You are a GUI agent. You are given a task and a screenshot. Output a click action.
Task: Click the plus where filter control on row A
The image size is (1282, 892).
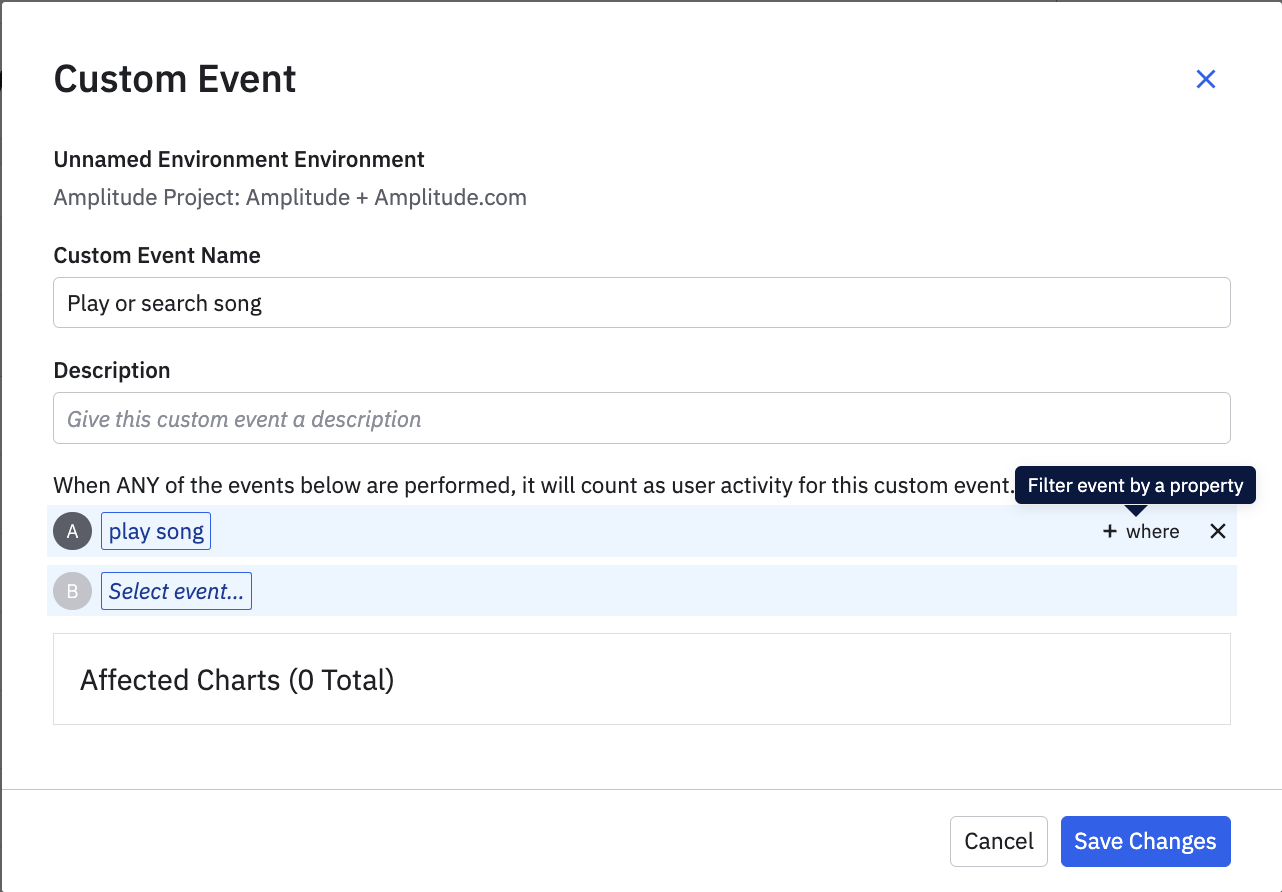[1140, 531]
